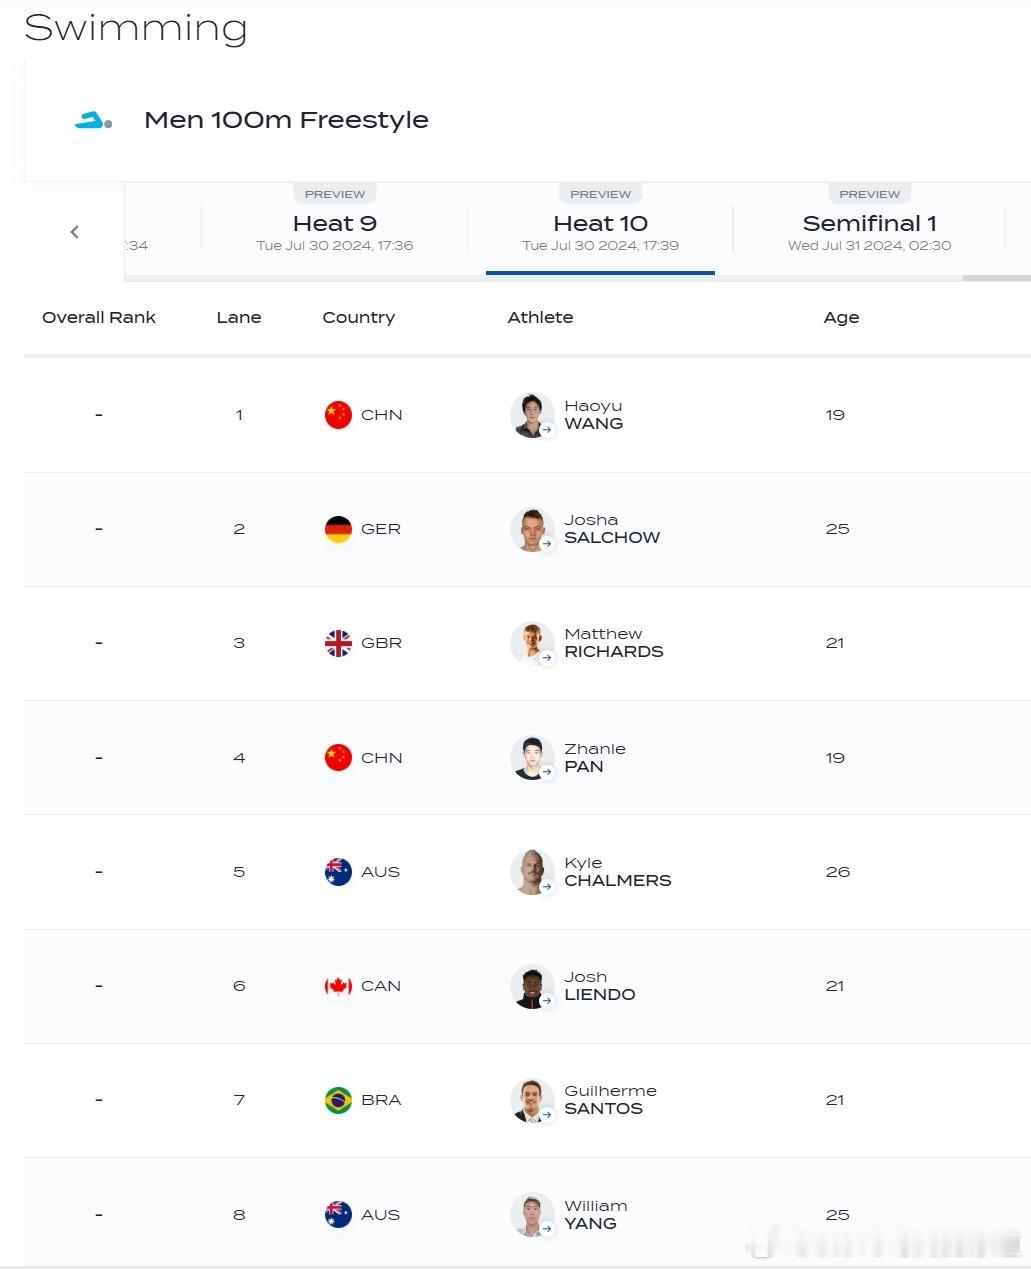View William Yang athlete page
Image resolution: width=1031 pixels, height=1269 pixels.
pos(595,1215)
